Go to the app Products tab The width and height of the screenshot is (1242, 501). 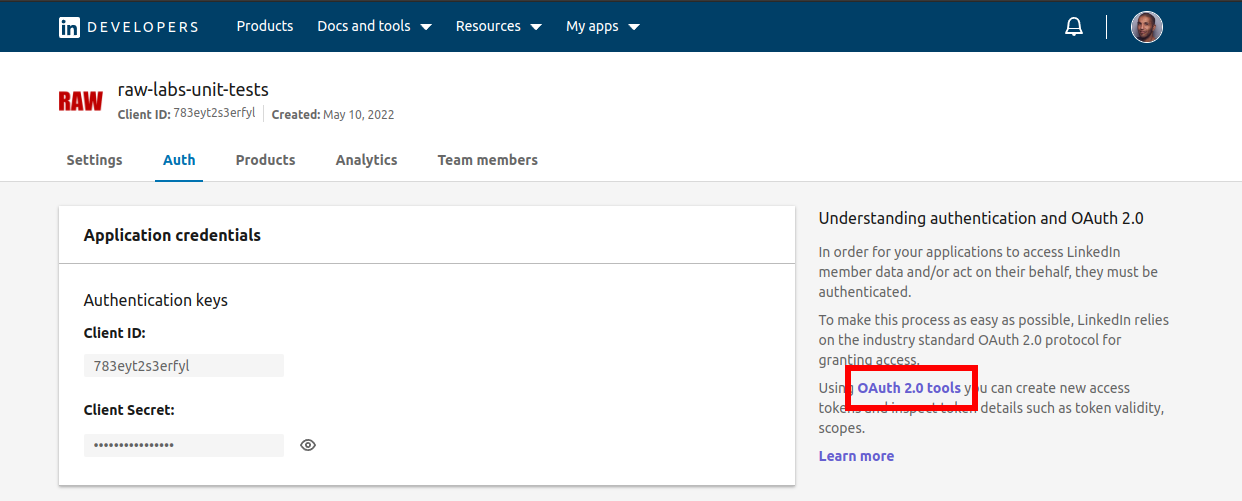tap(265, 160)
